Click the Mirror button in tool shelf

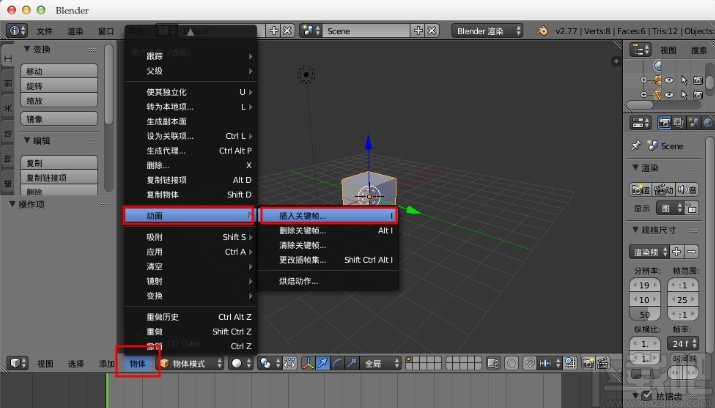coord(59,119)
